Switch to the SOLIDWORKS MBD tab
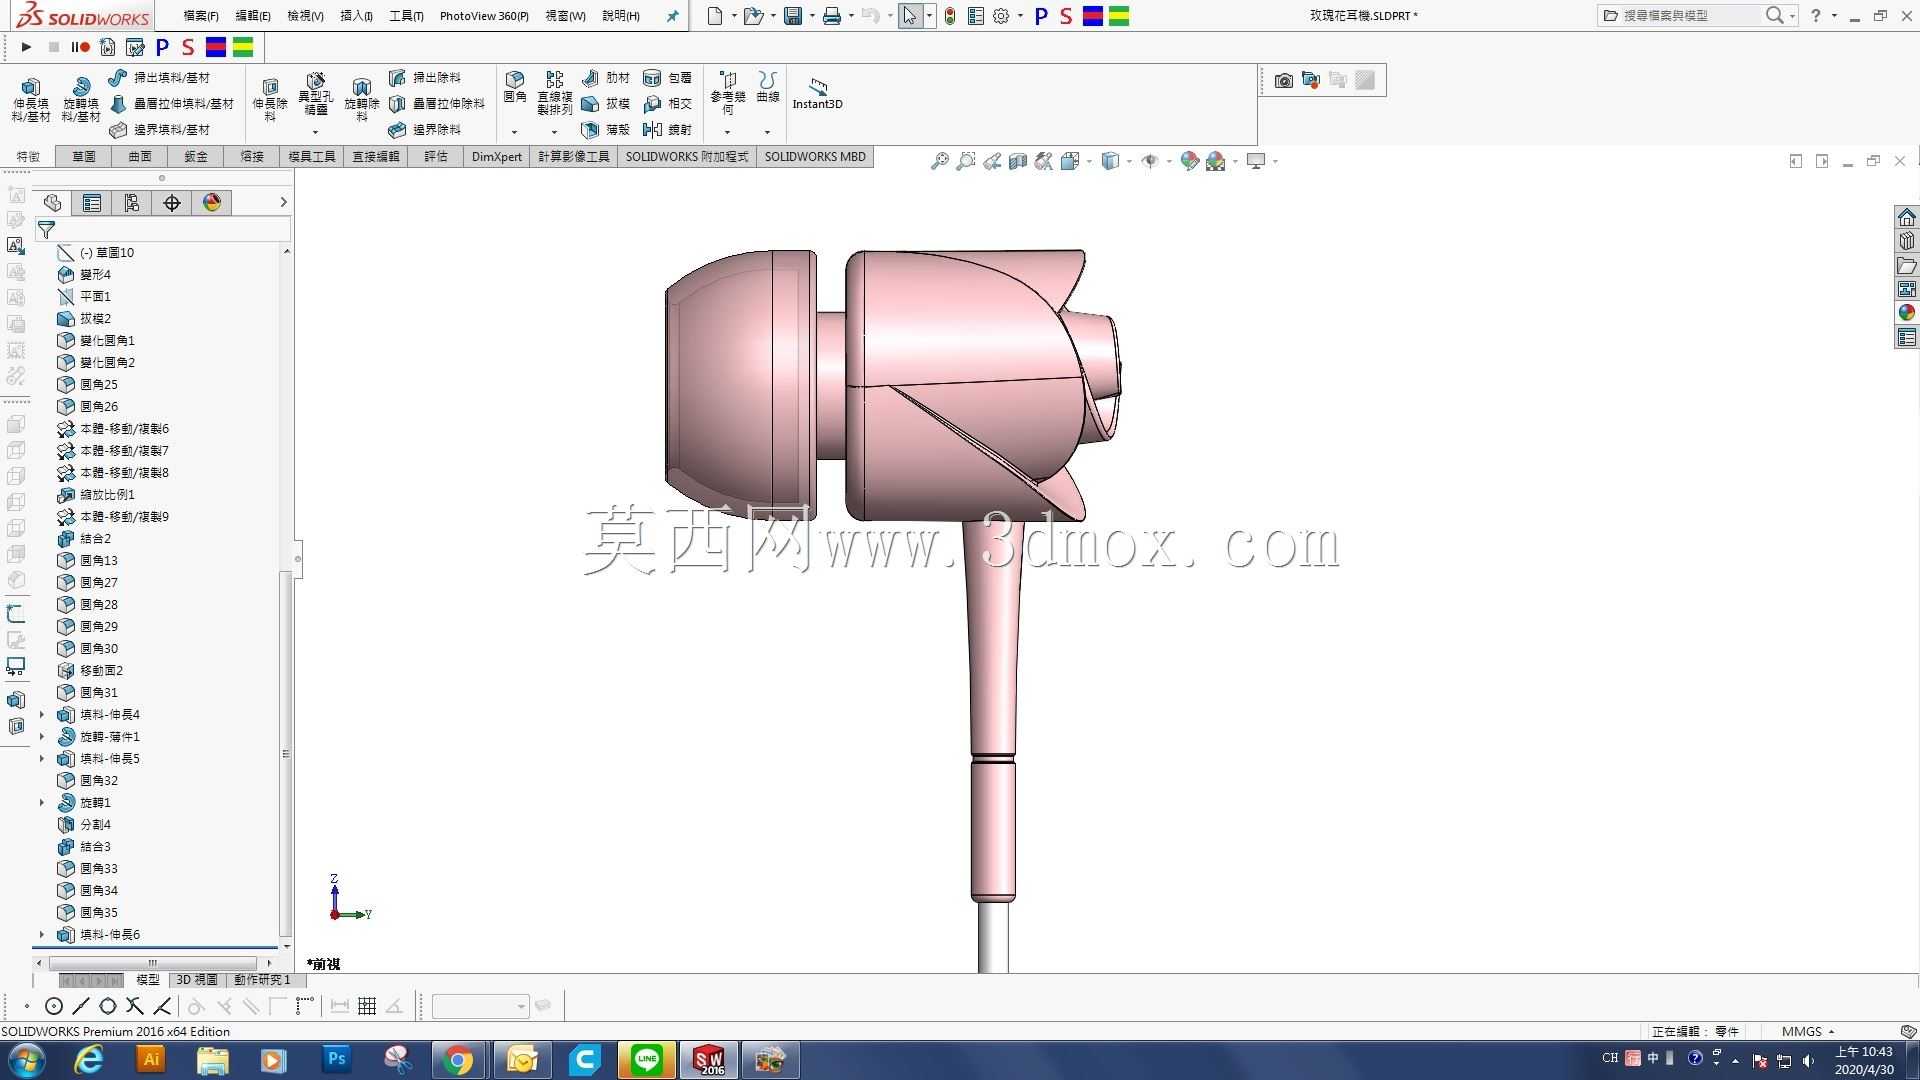This screenshot has width=1920, height=1080. pyautogui.click(x=815, y=157)
